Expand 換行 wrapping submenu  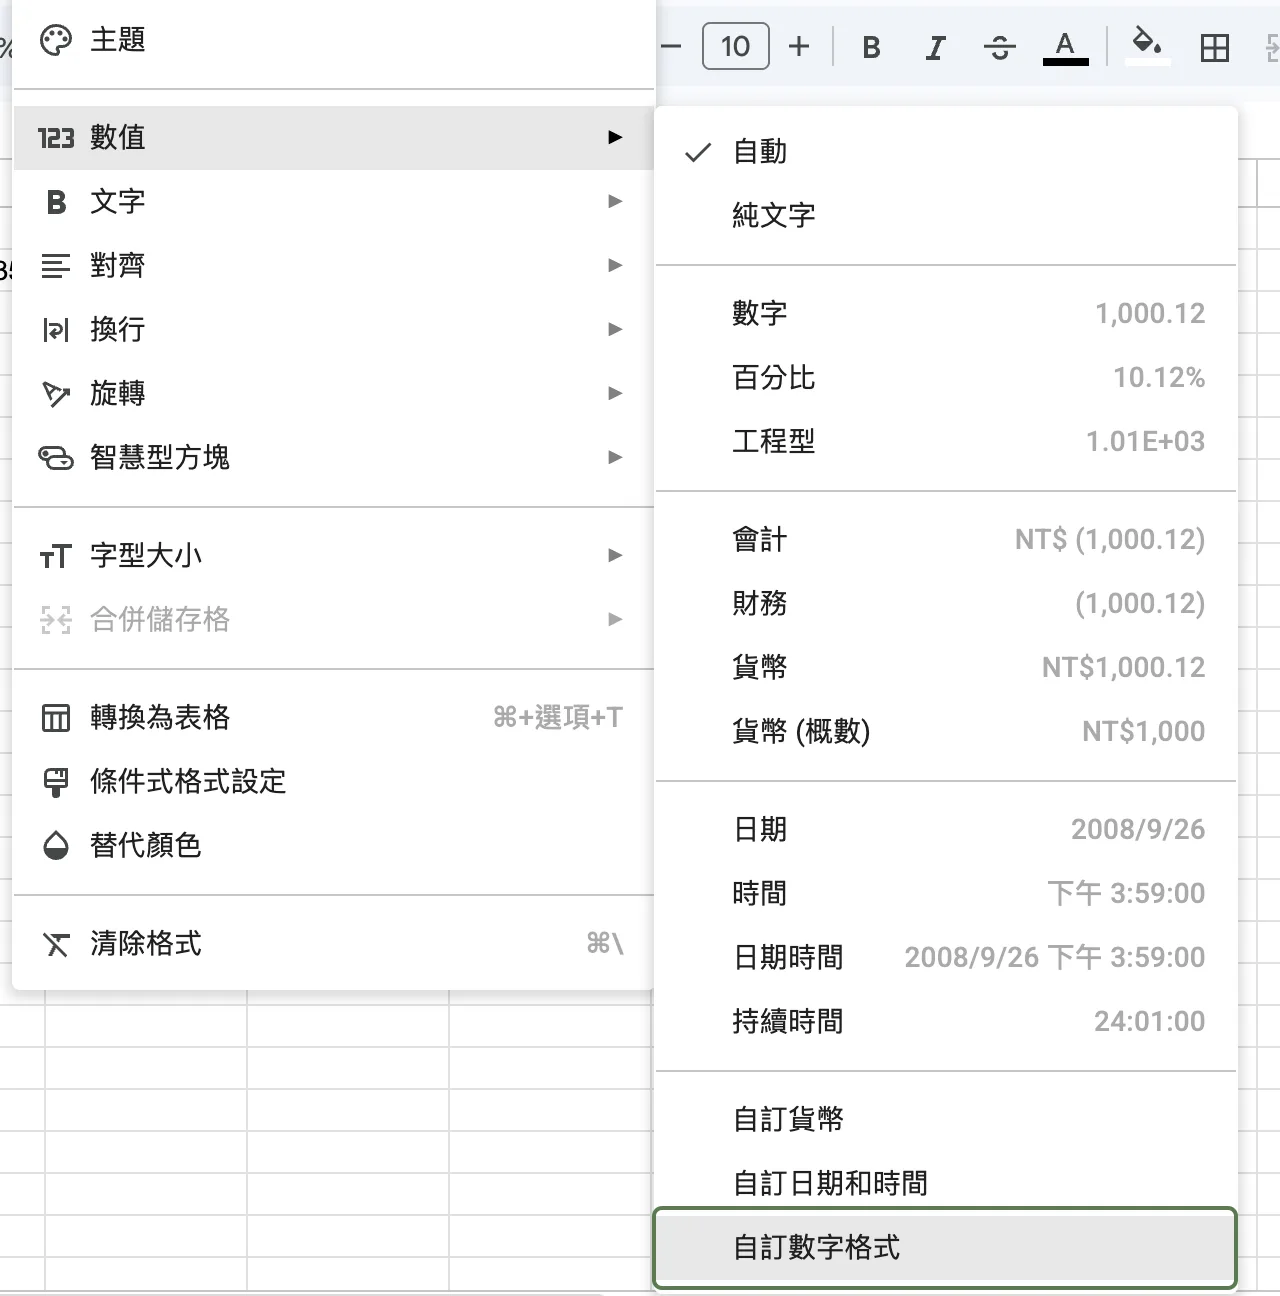[x=334, y=329]
